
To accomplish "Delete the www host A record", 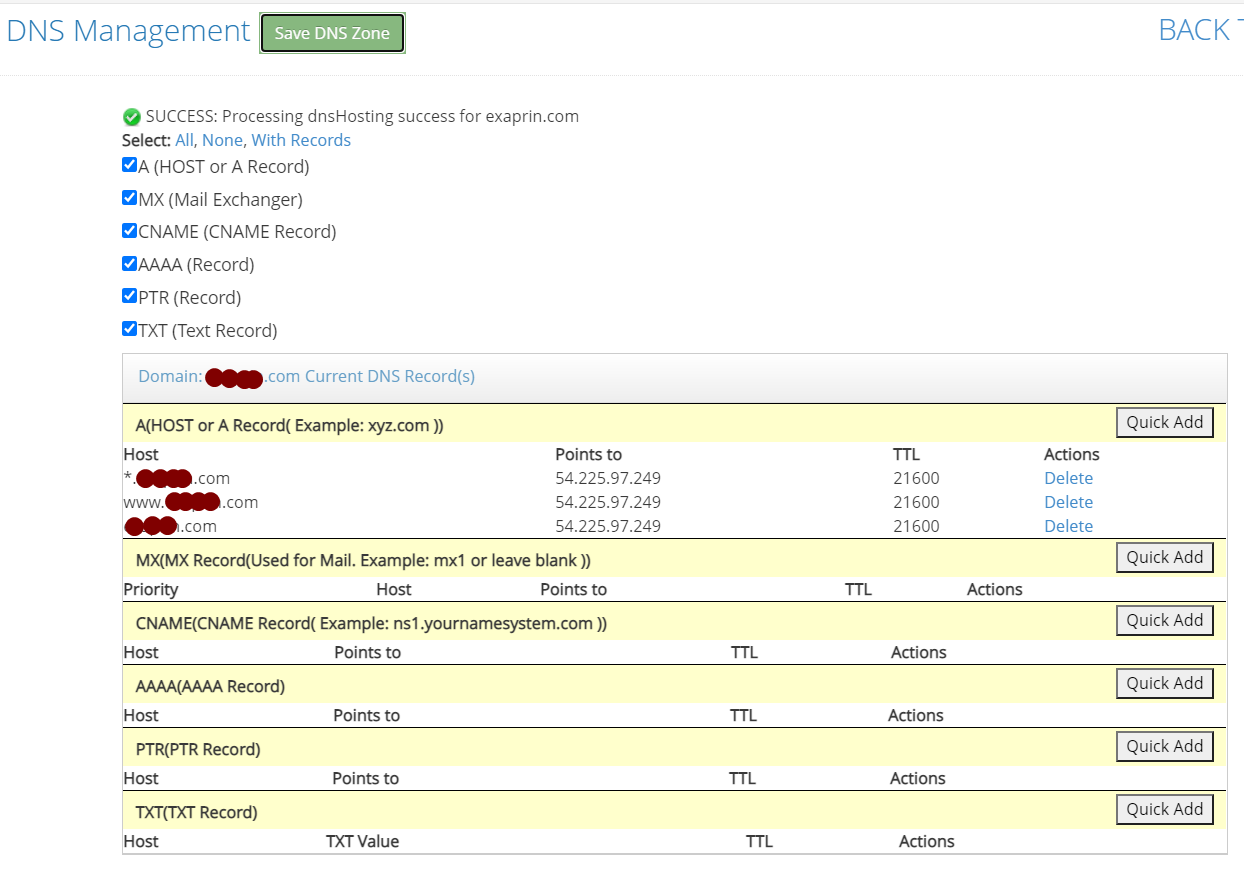I will pyautogui.click(x=1068, y=502).
